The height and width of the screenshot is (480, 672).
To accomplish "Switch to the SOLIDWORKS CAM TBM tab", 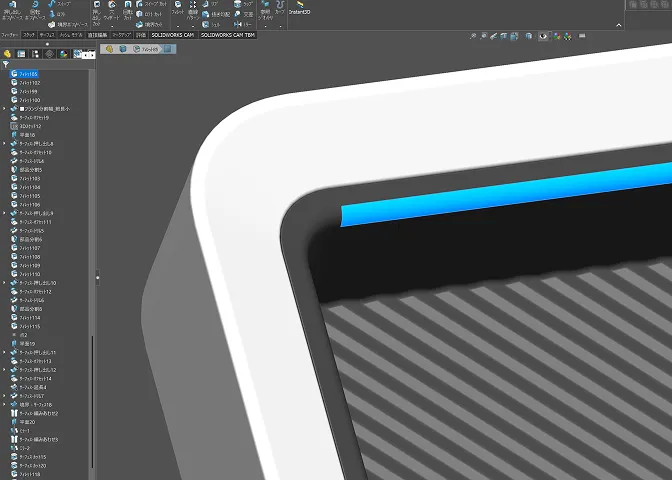I will tap(228, 35).
